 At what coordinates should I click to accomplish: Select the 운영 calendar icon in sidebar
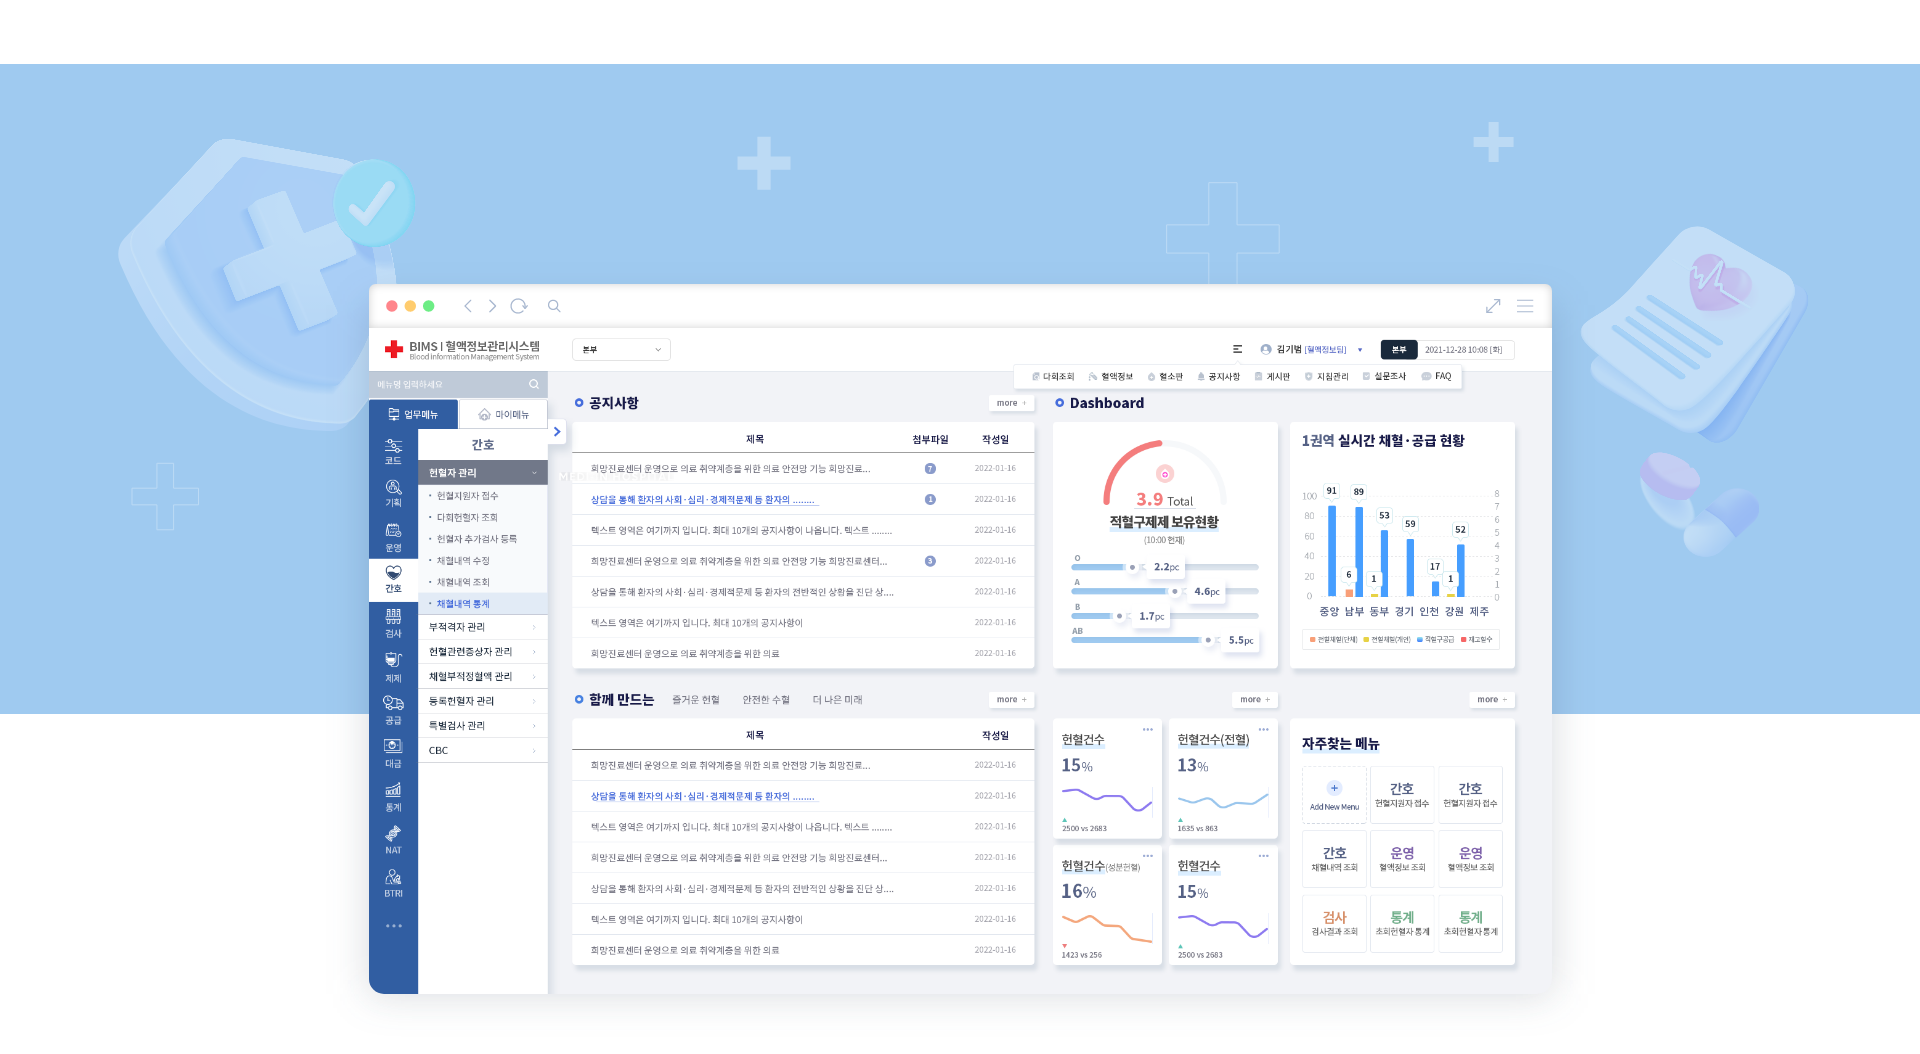(x=393, y=537)
